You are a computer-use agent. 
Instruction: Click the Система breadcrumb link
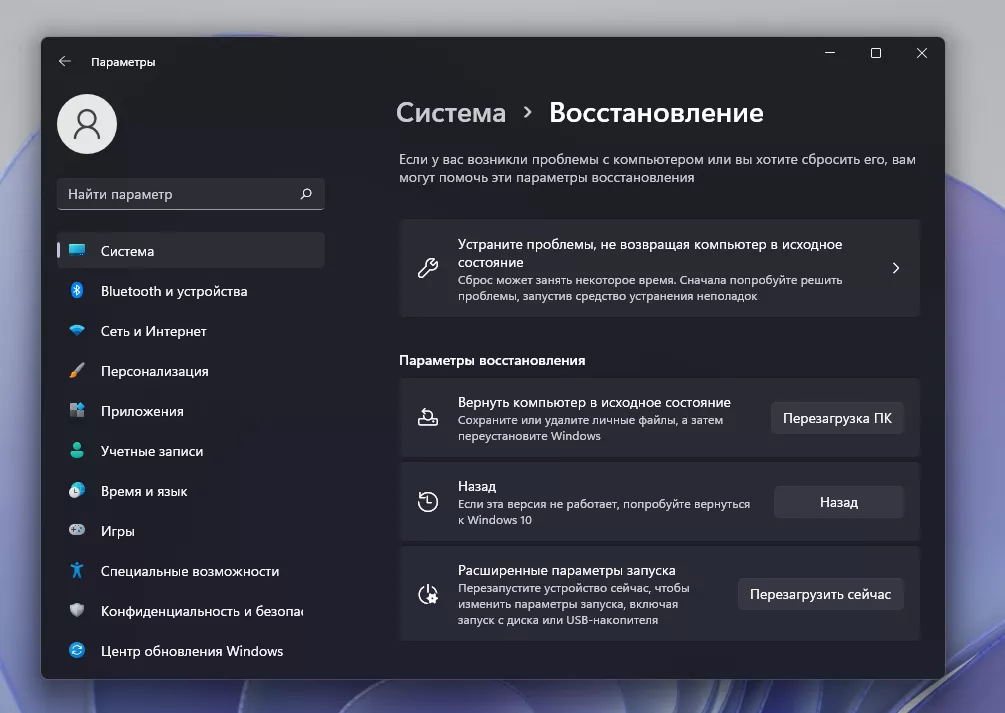[451, 113]
